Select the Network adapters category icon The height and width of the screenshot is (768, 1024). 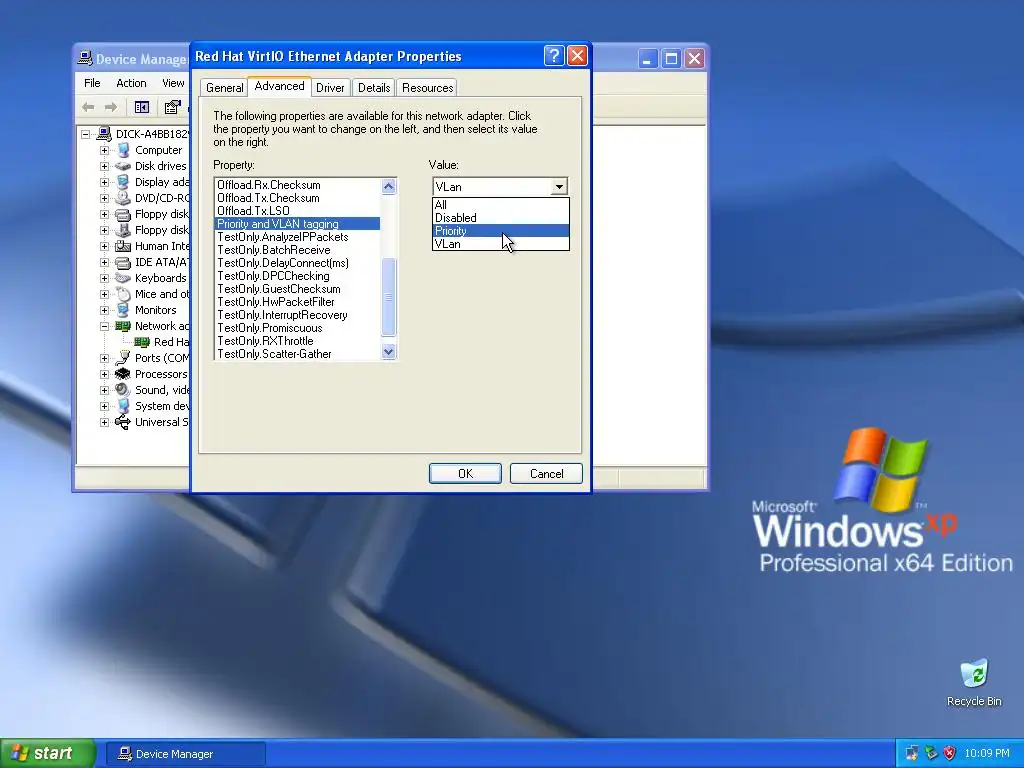(123, 326)
